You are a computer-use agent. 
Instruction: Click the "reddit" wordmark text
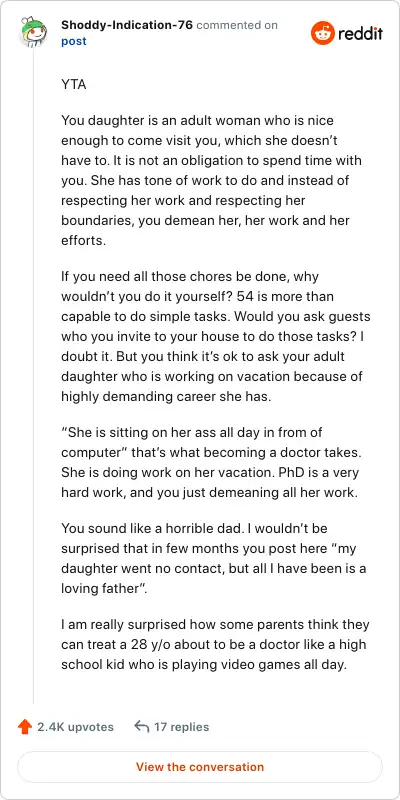[360, 34]
